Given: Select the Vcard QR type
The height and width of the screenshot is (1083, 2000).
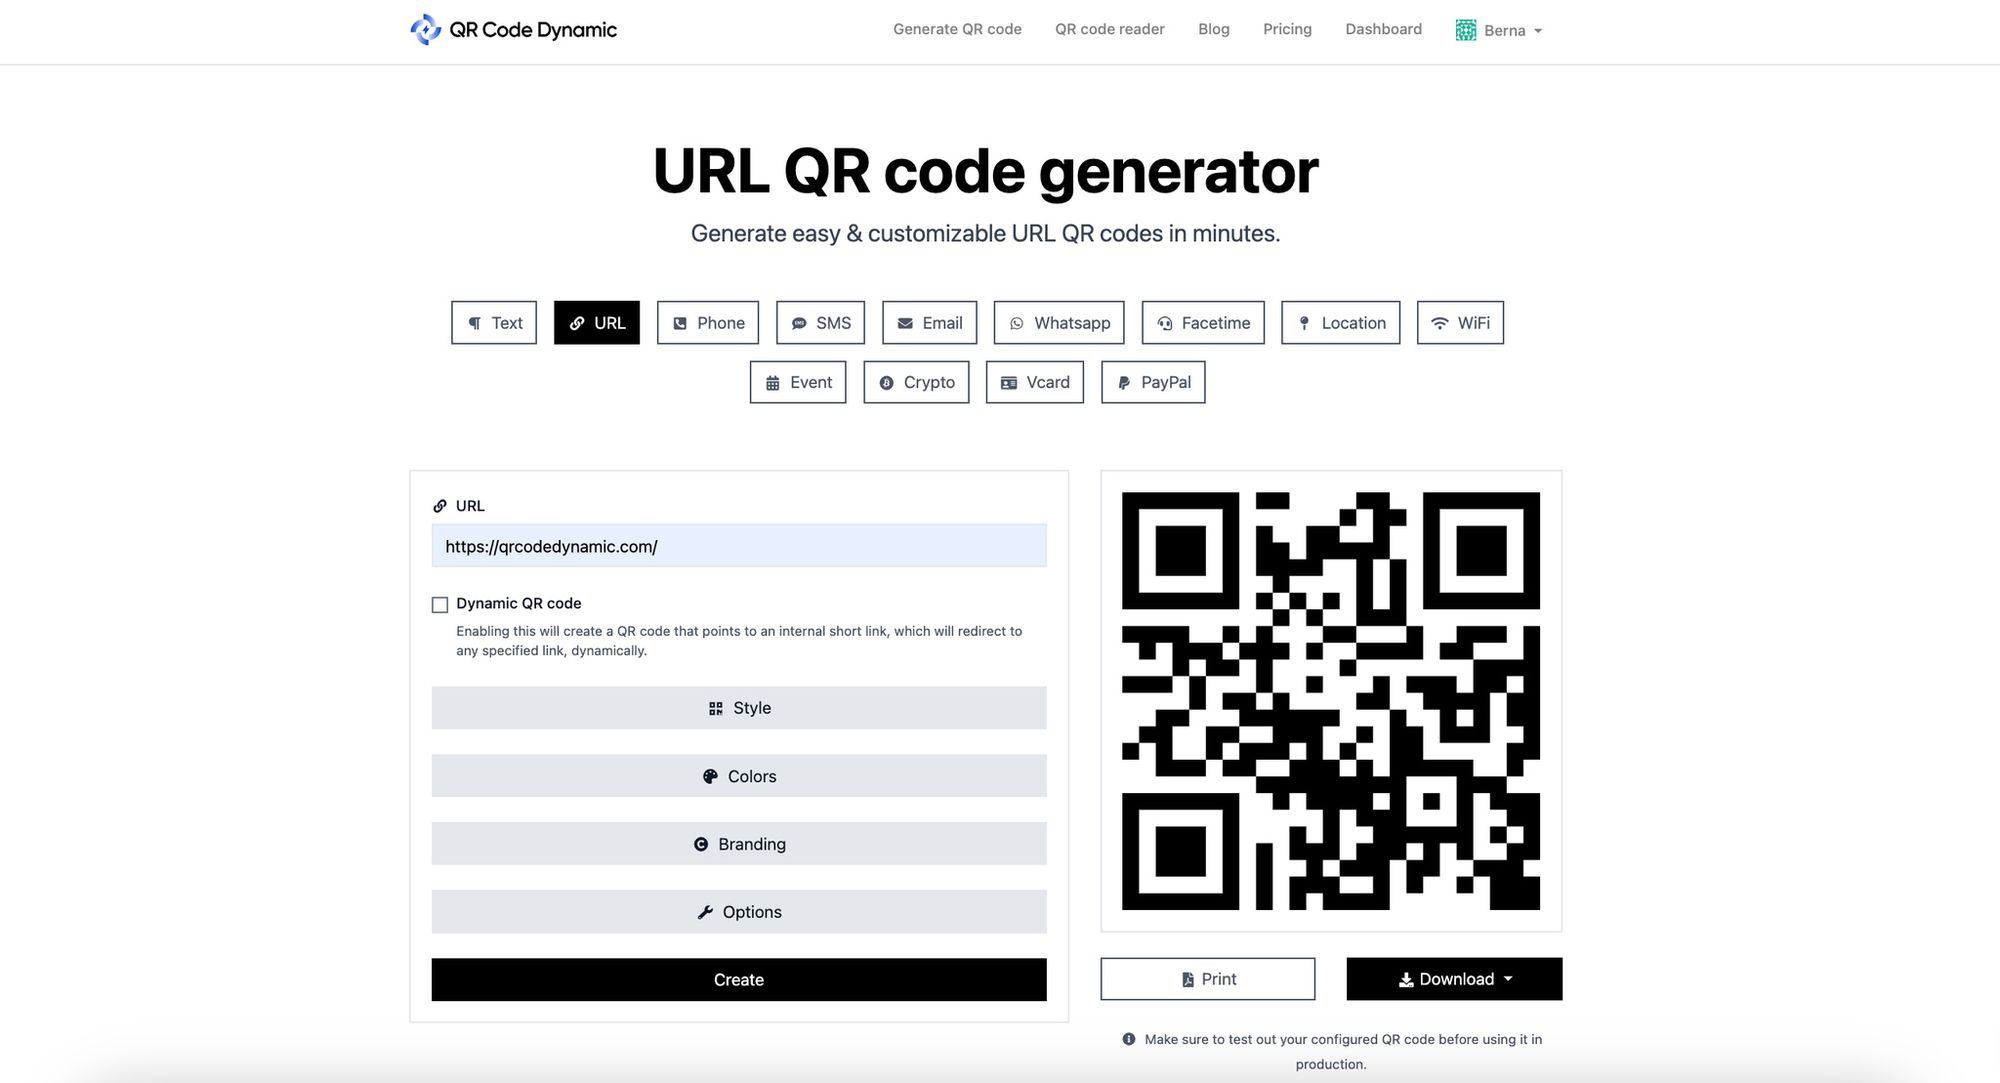Looking at the screenshot, I should [x=1035, y=382].
